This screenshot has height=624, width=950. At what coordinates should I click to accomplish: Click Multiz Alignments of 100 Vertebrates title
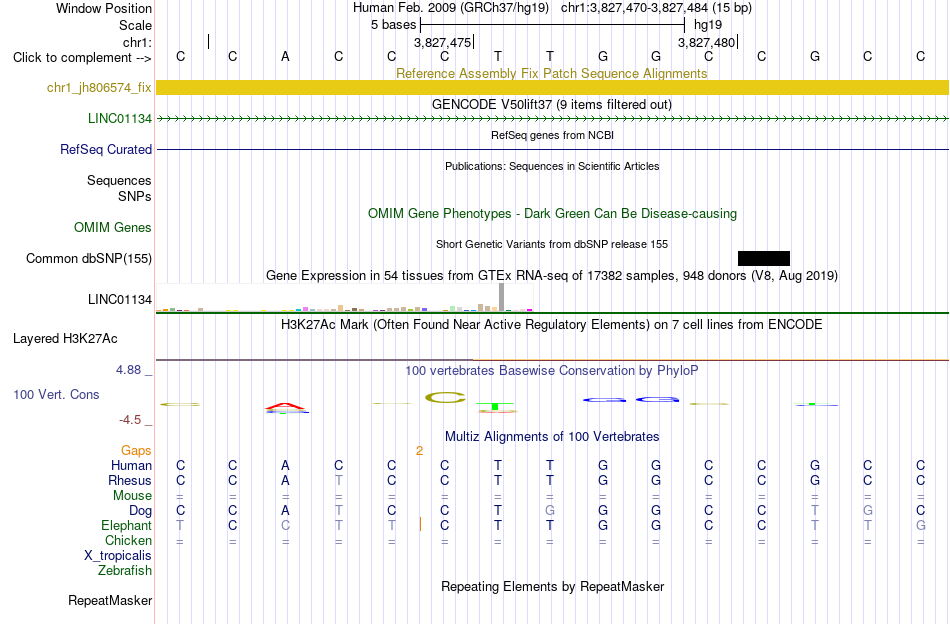(x=552, y=436)
